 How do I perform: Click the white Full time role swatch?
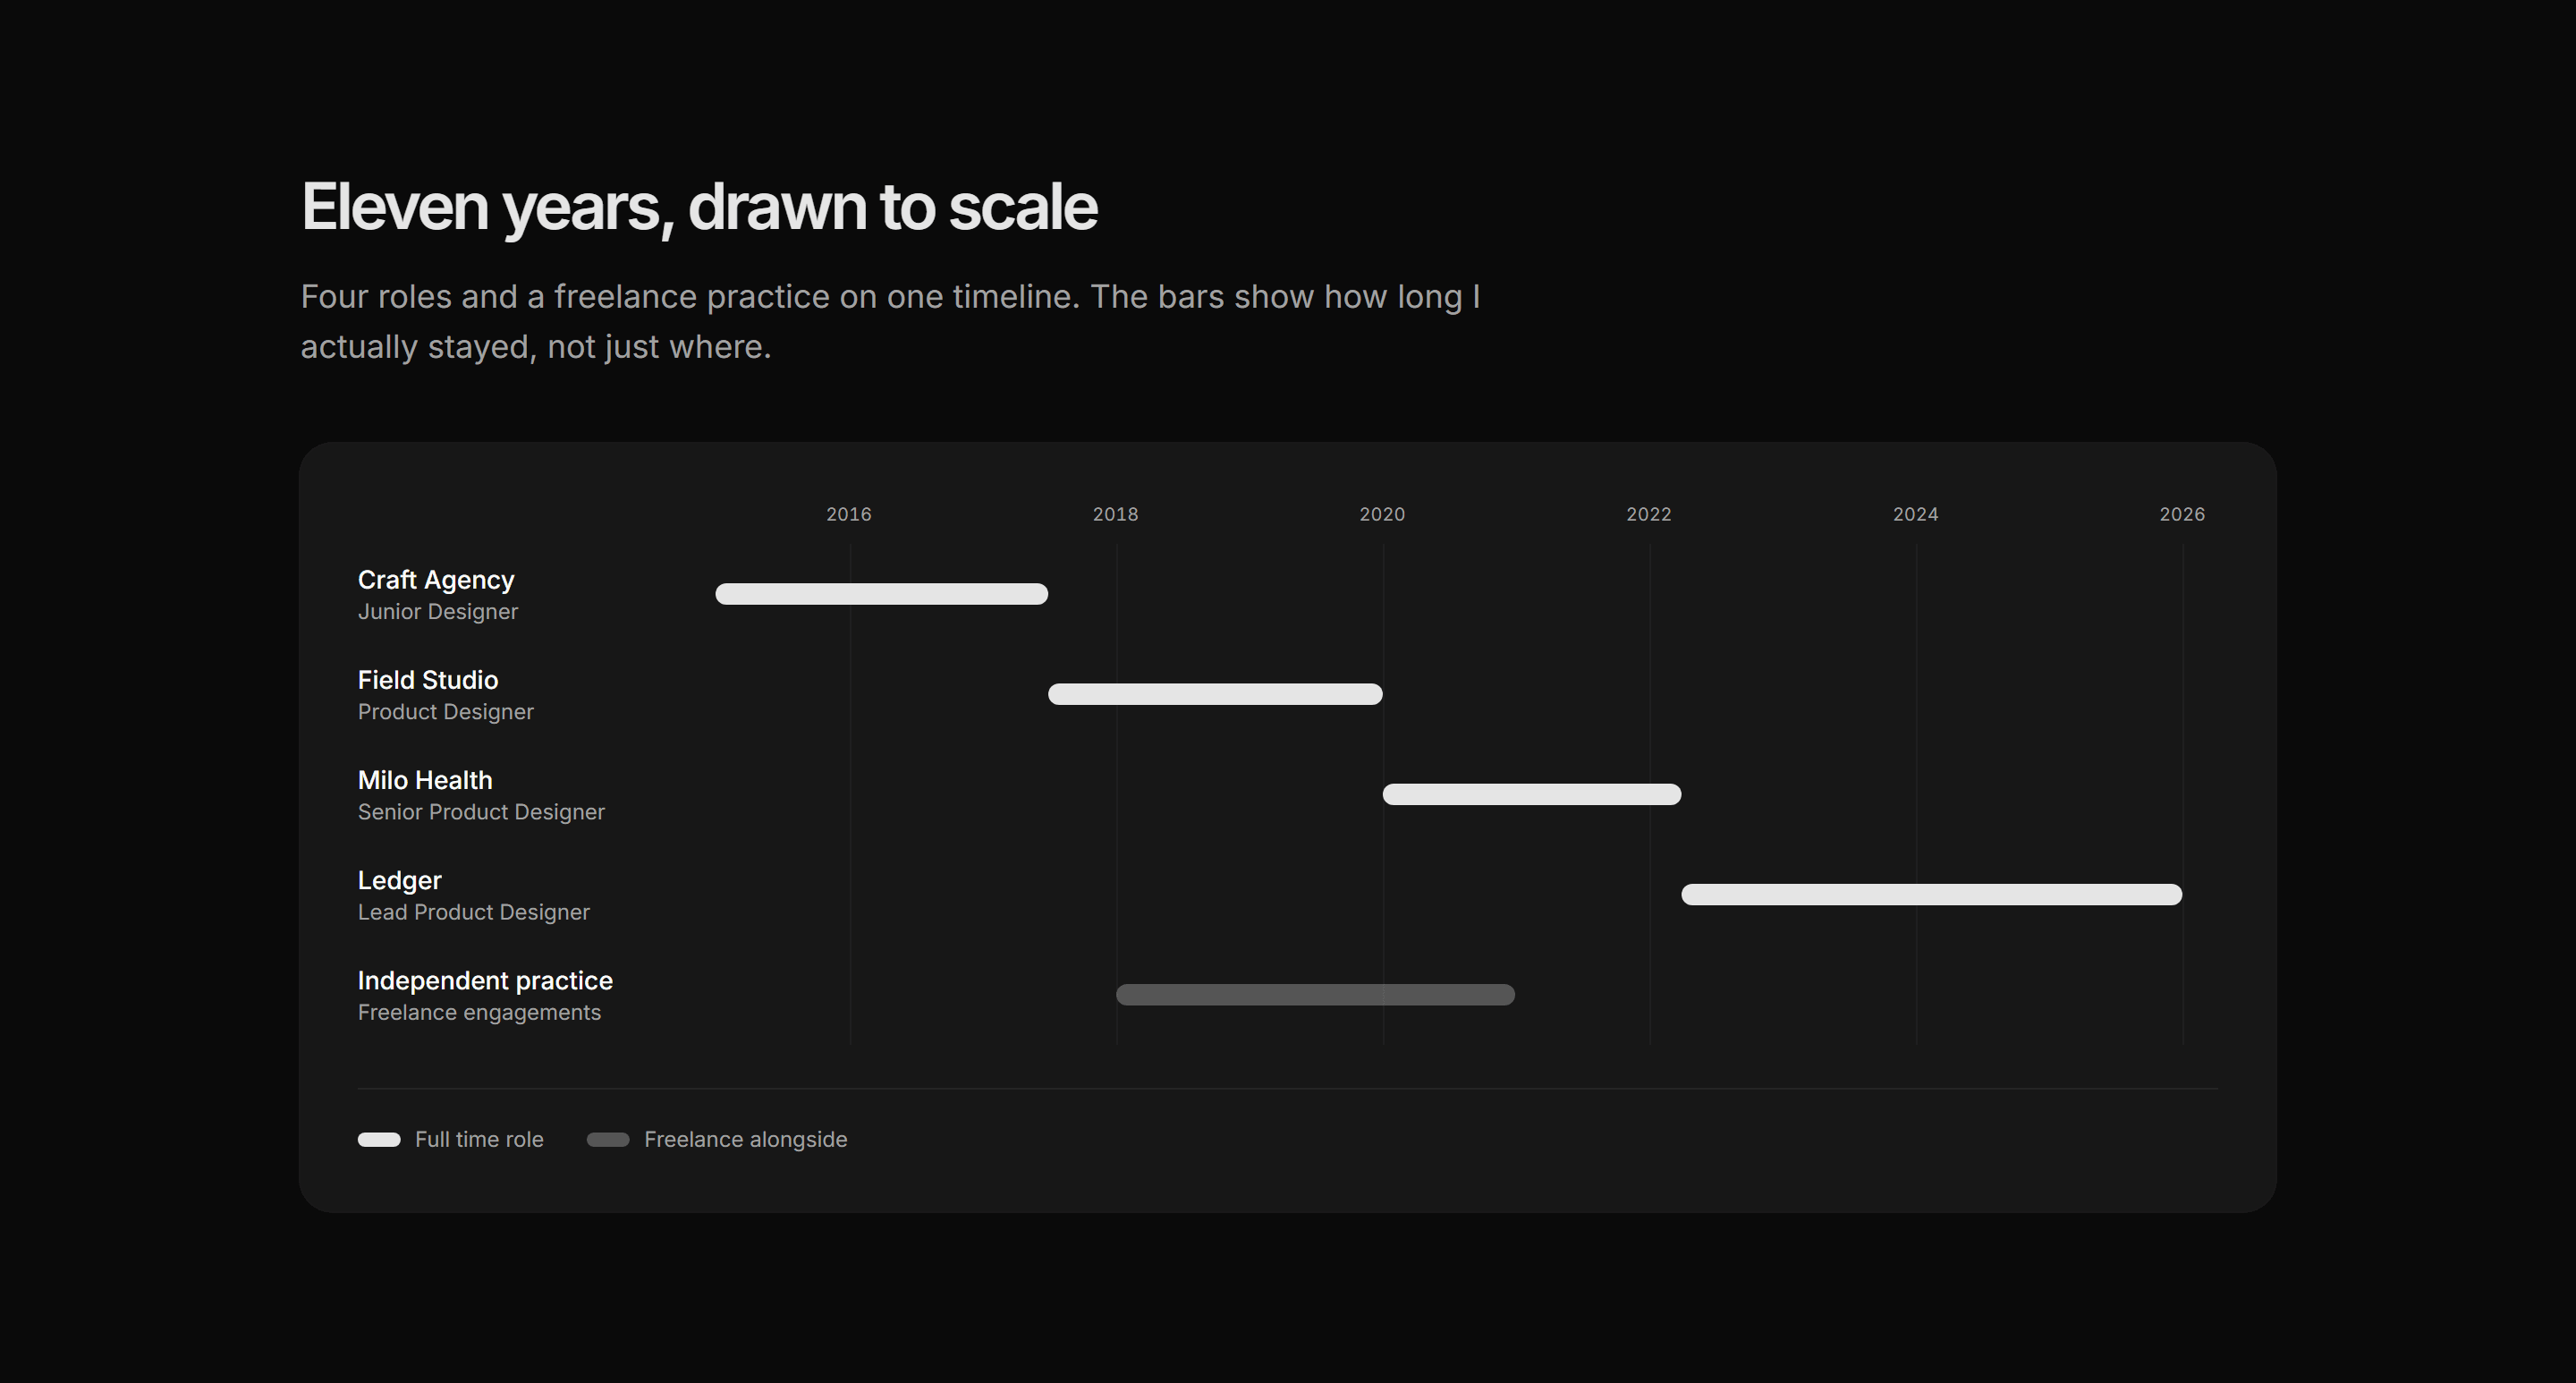(x=379, y=1140)
